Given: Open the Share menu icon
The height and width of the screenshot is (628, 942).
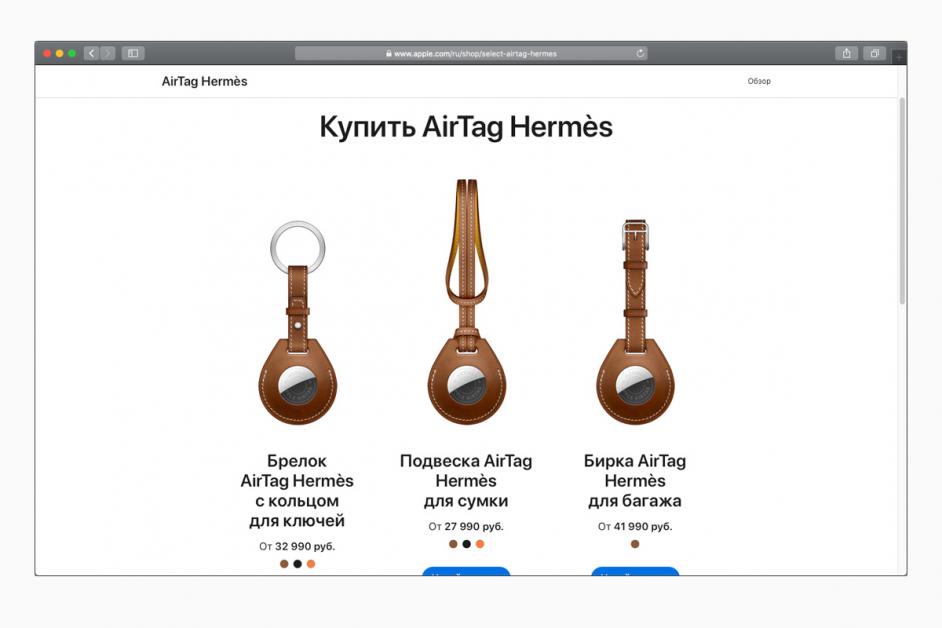Looking at the screenshot, I should 846,53.
